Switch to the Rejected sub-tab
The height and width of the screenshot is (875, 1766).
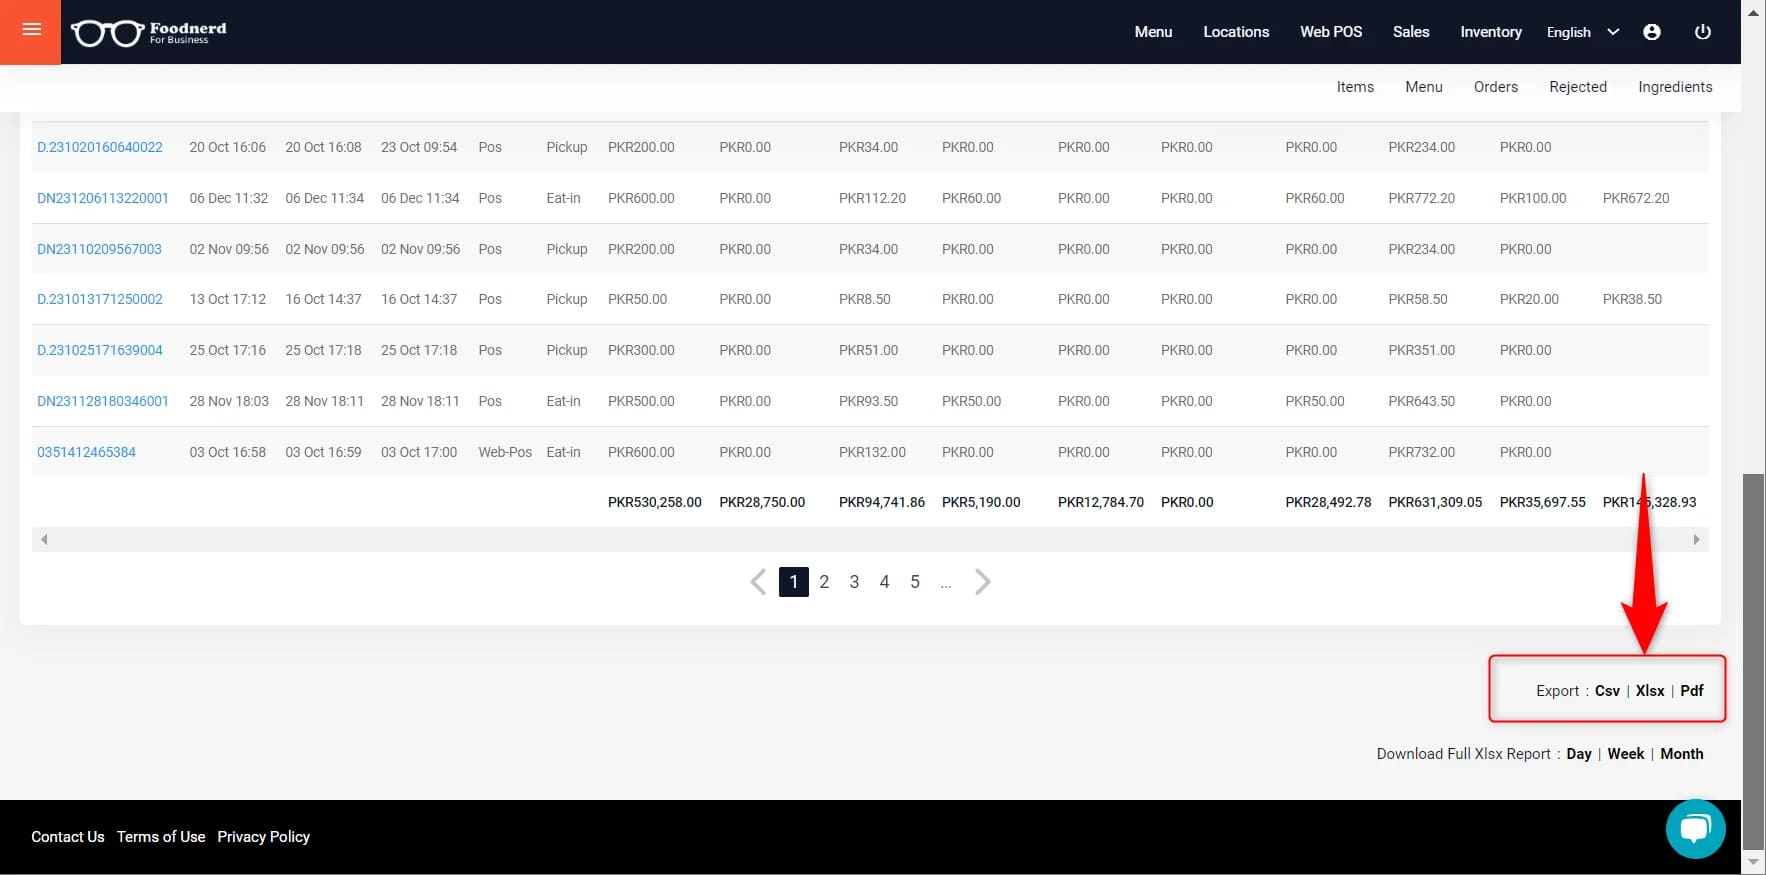point(1578,87)
